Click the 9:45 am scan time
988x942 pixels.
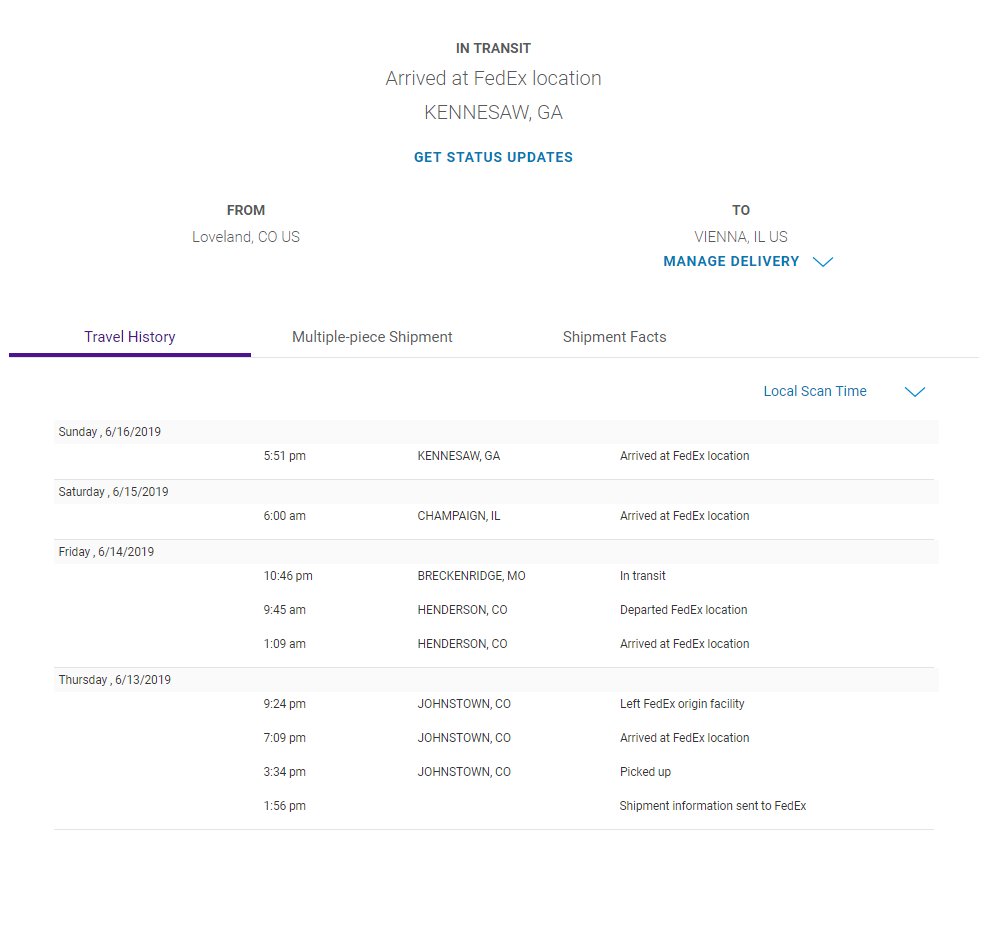(x=284, y=609)
